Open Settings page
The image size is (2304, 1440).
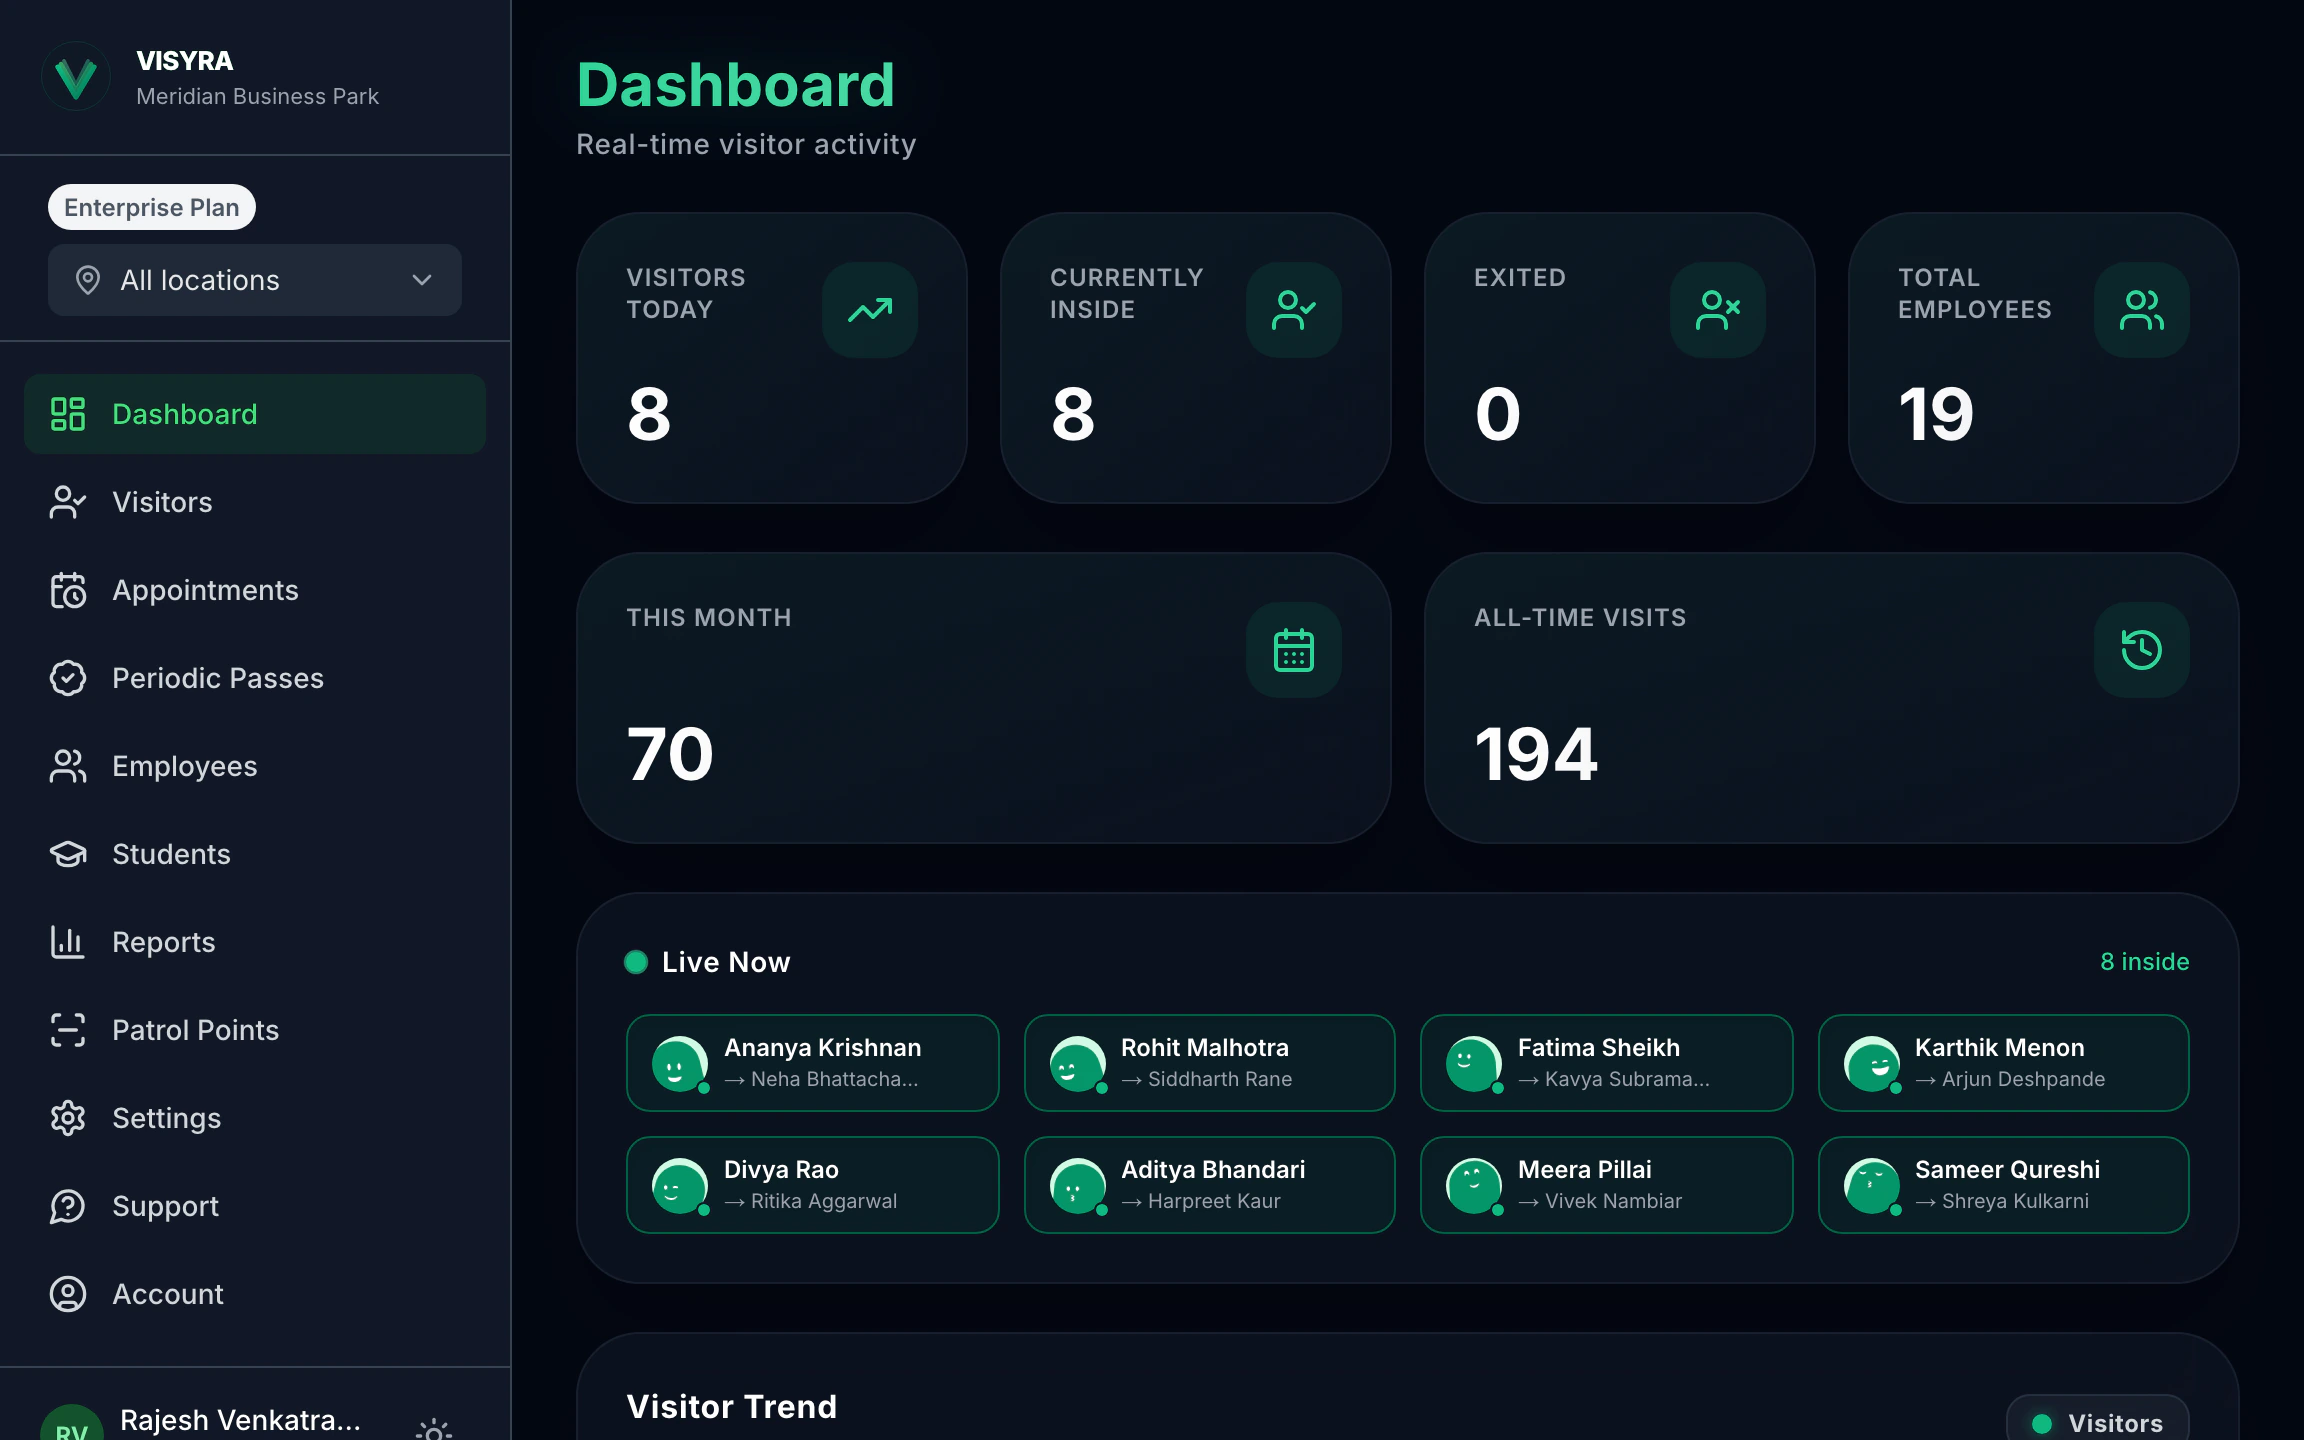point(255,1118)
